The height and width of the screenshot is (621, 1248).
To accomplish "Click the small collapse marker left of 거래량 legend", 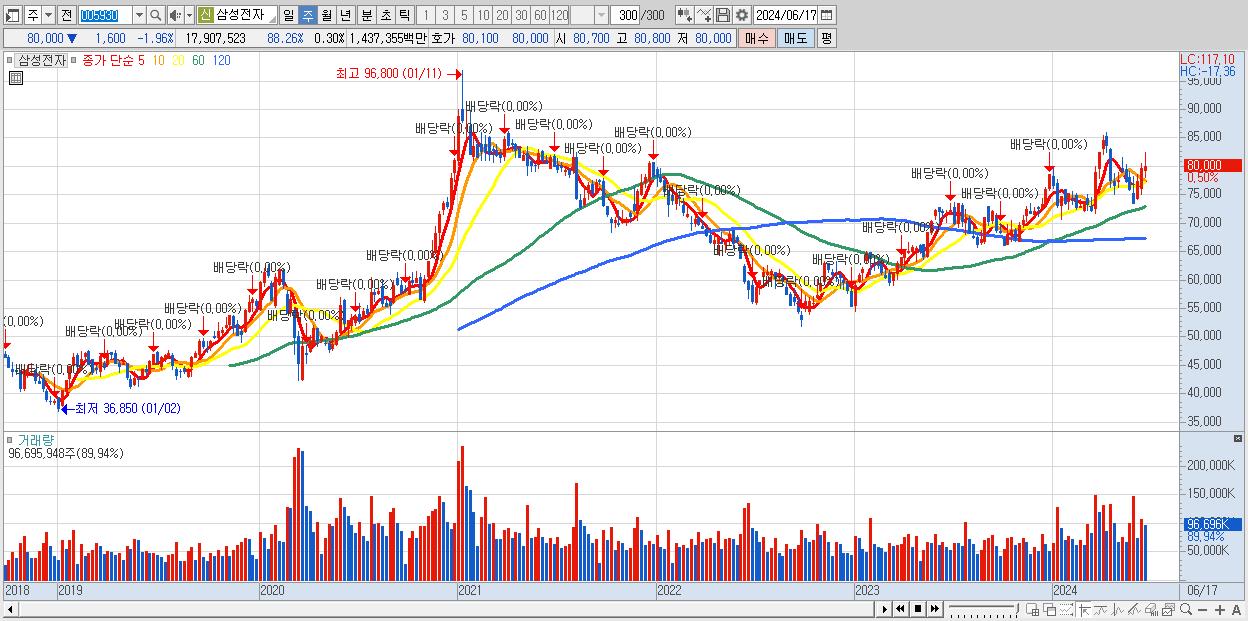I will [x=9, y=439].
